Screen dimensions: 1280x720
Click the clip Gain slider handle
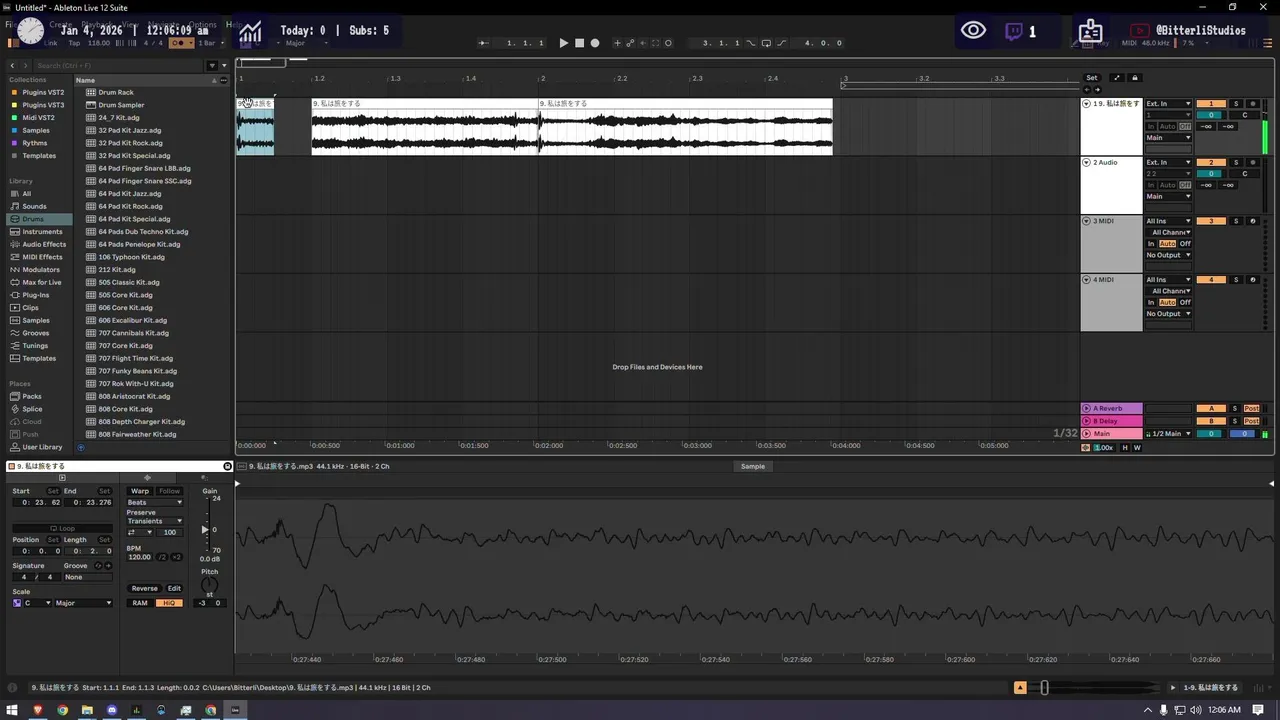point(205,530)
